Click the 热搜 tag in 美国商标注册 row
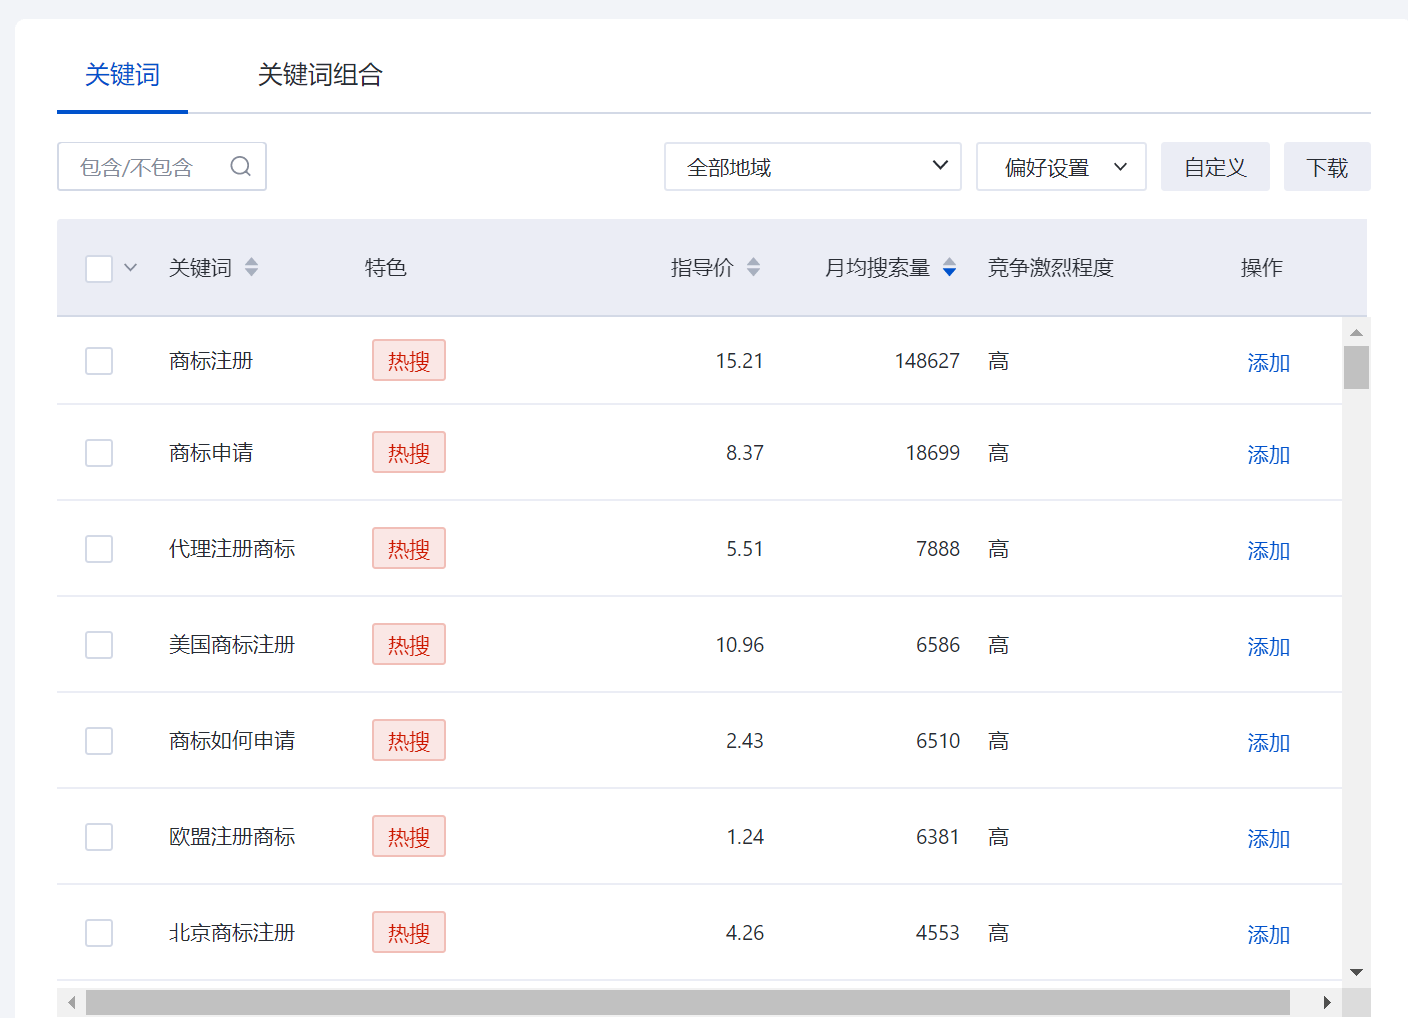Viewport: 1408px width, 1018px height. tap(409, 644)
